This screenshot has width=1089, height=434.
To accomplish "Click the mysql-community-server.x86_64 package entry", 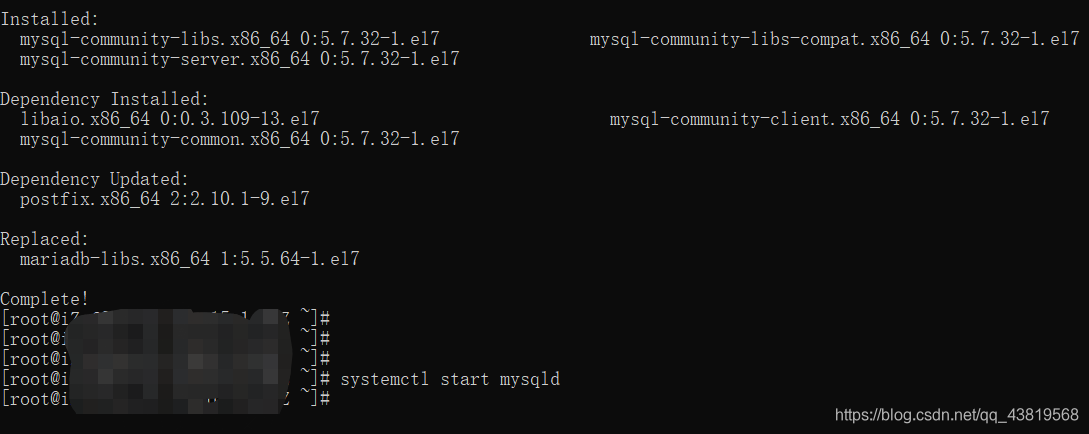I will click(x=165, y=59).
